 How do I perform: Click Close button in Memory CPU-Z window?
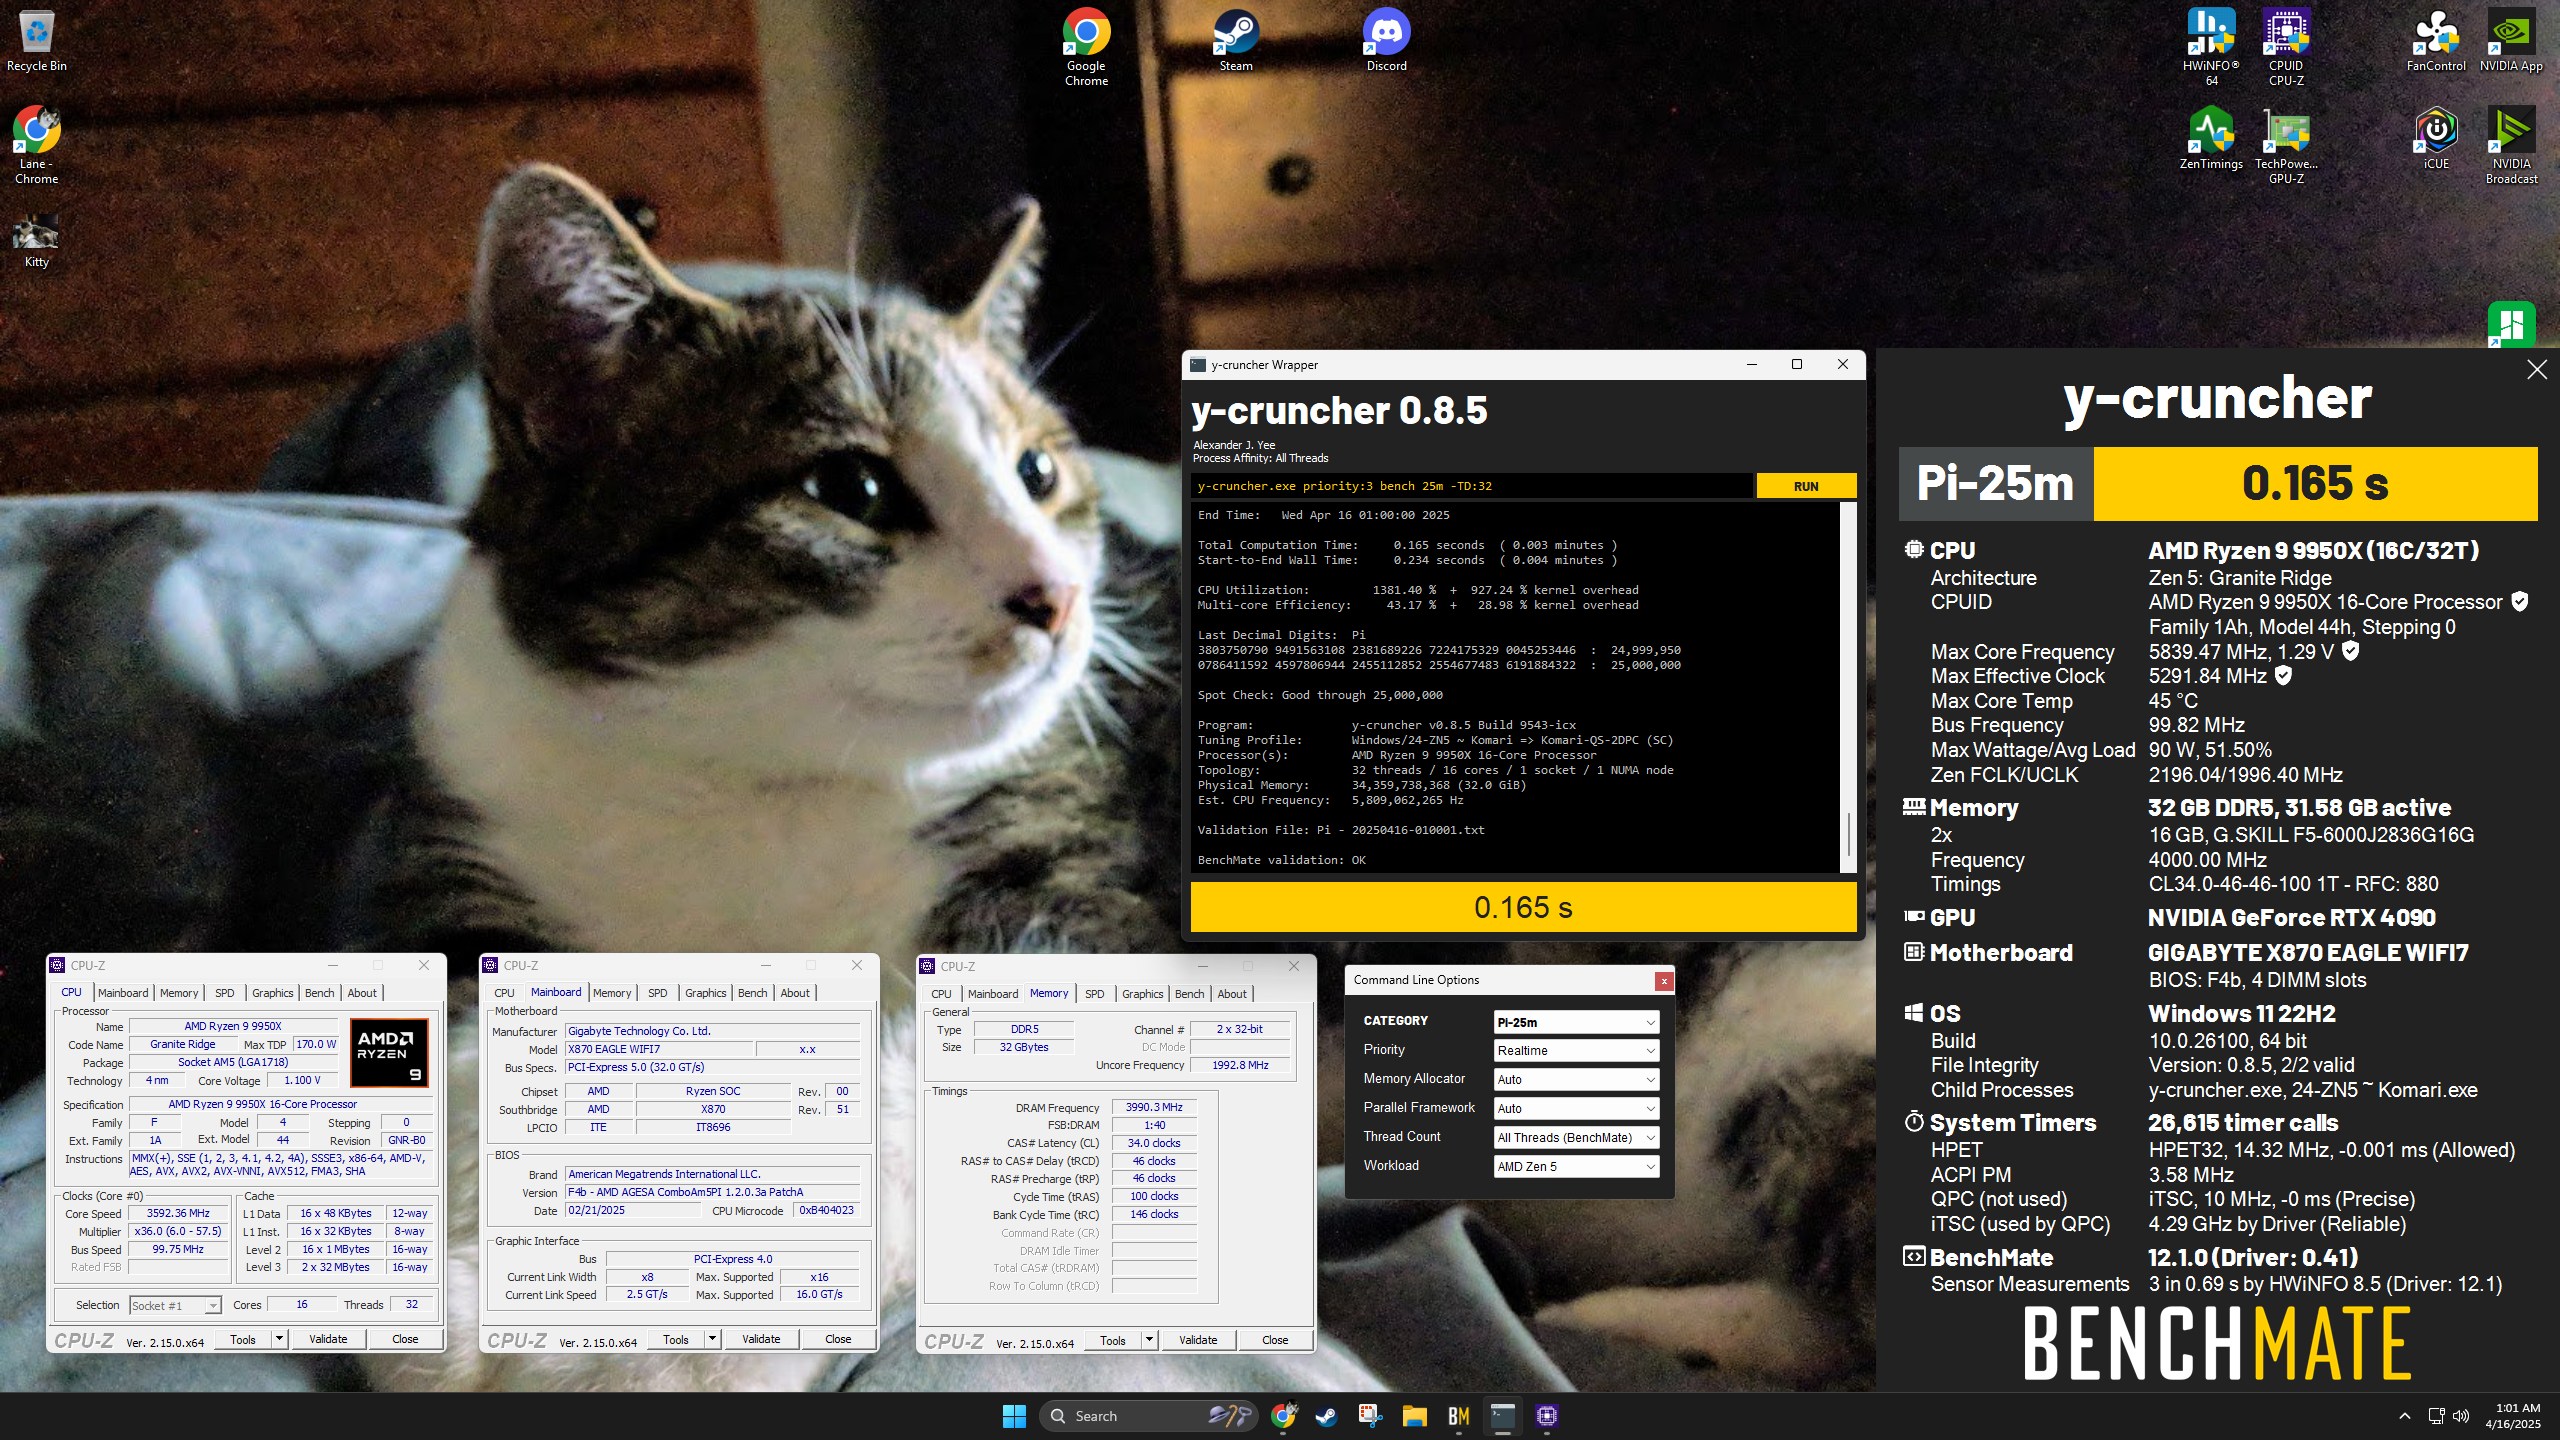1275,1340
